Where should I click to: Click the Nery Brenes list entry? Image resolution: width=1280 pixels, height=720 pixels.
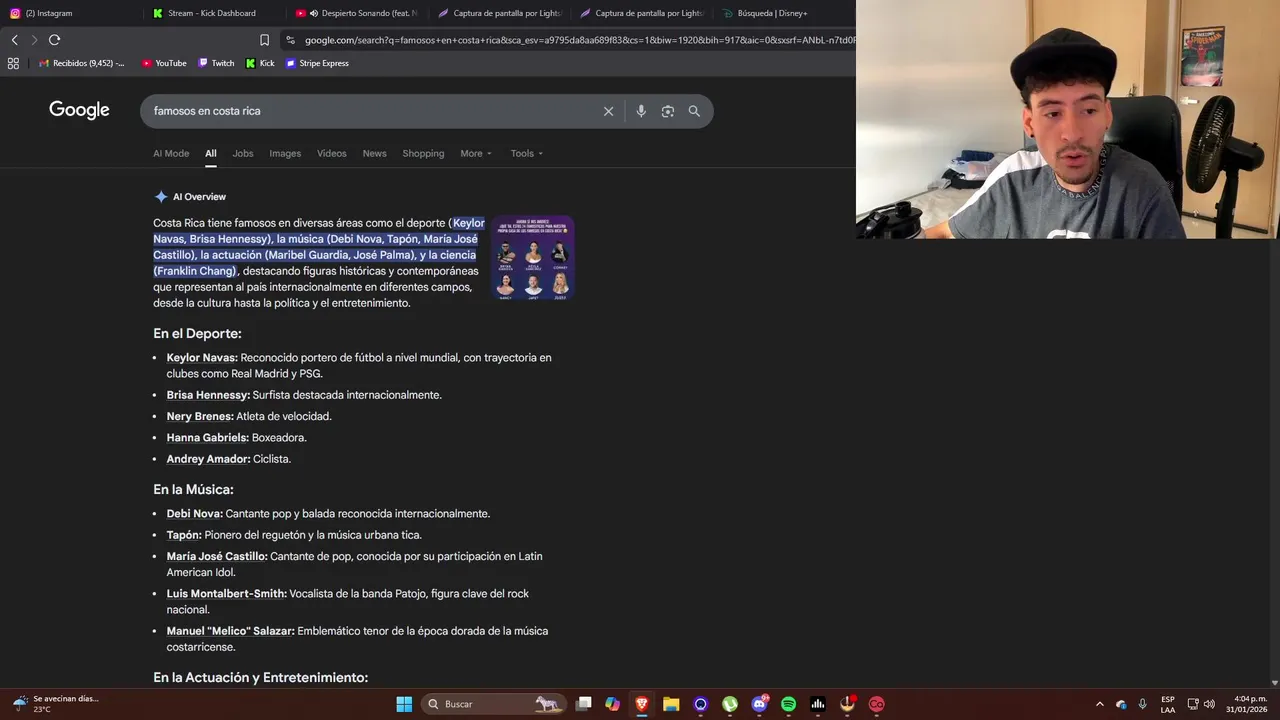click(x=200, y=416)
